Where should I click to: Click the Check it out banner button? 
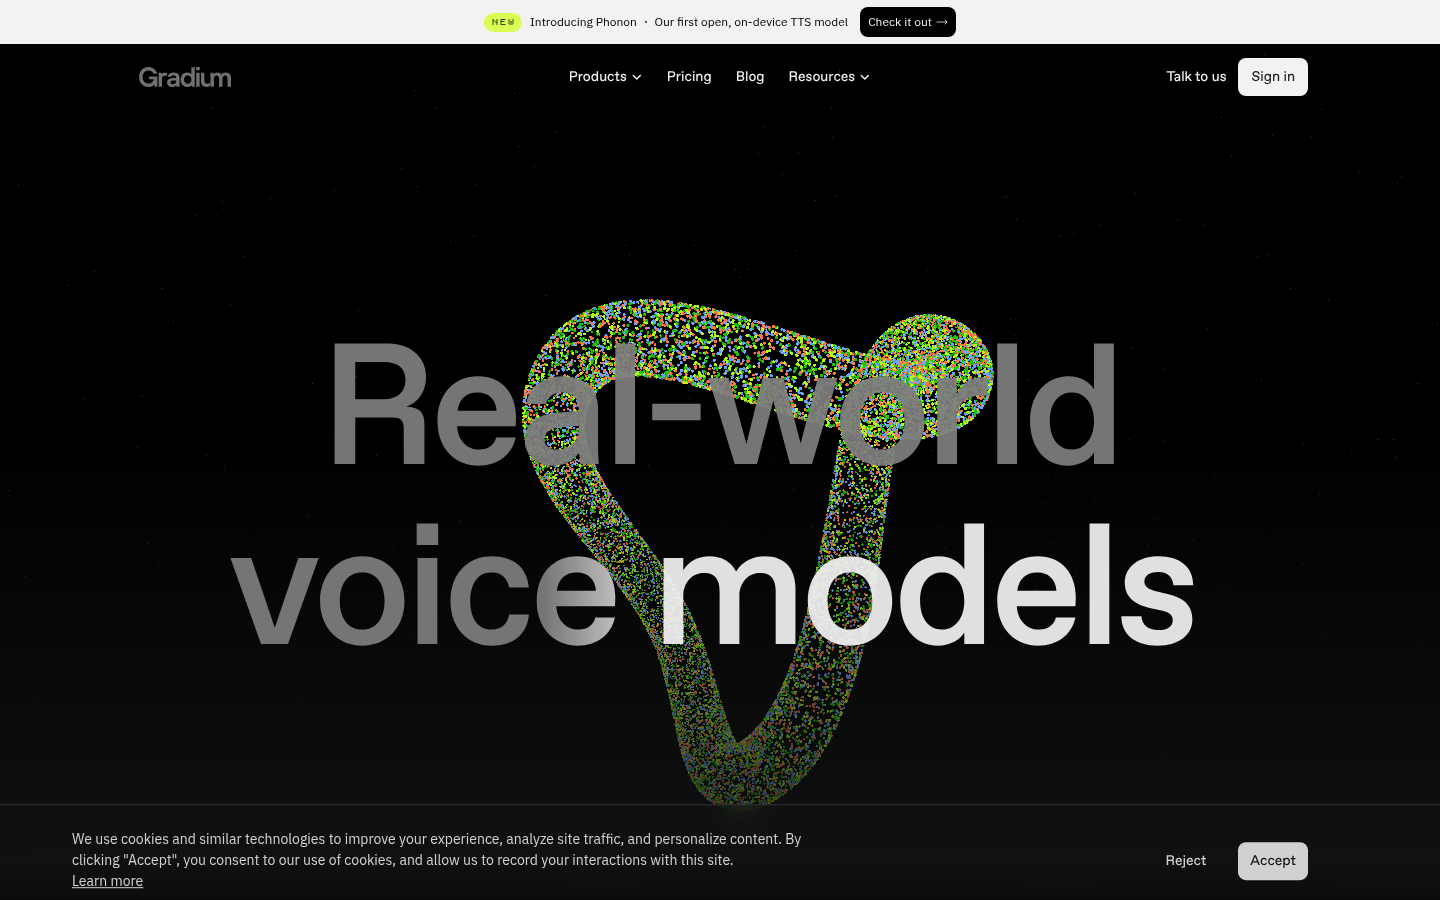tap(908, 22)
